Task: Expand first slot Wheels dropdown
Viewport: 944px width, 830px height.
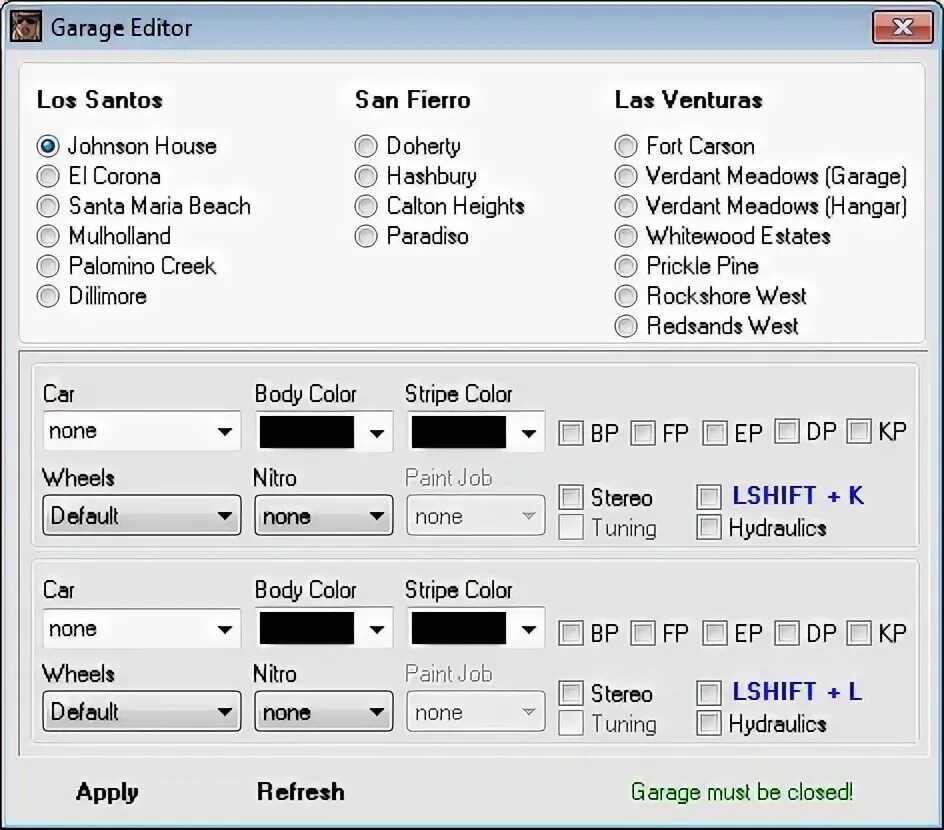Action: (141, 515)
